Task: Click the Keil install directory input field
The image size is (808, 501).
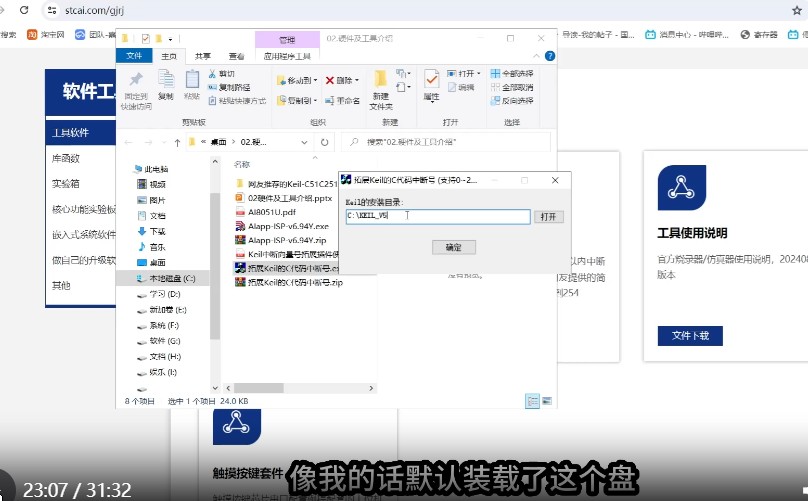Action: (438, 216)
